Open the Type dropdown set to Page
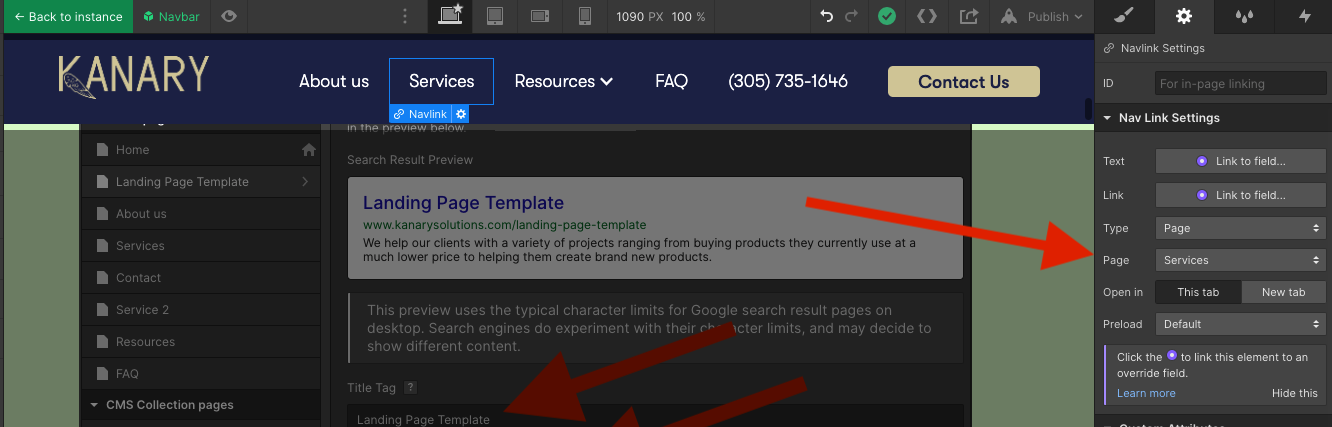1332x427 pixels. coord(1241,228)
